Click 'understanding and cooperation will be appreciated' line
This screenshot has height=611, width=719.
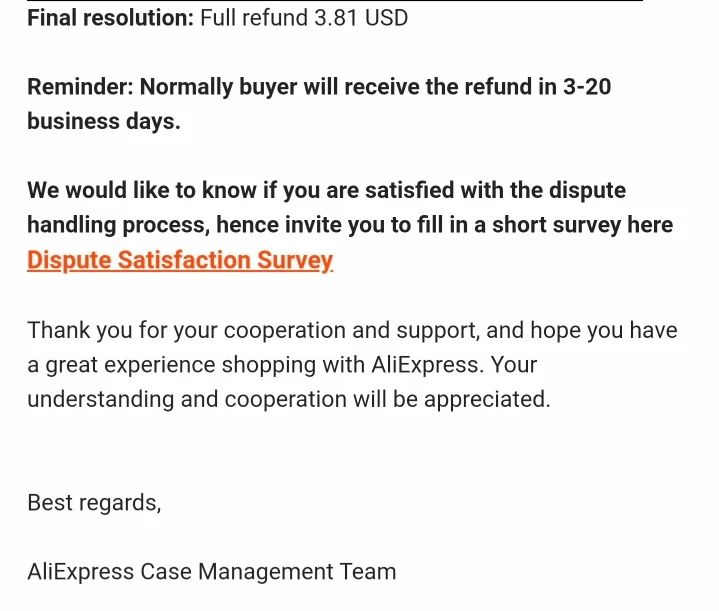[x=288, y=399]
